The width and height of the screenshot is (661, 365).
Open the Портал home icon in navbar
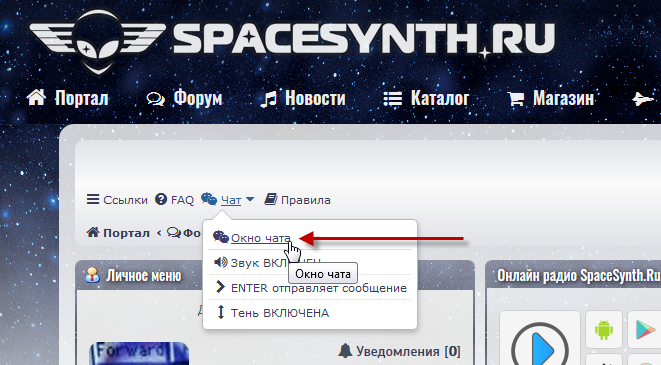(x=36, y=97)
